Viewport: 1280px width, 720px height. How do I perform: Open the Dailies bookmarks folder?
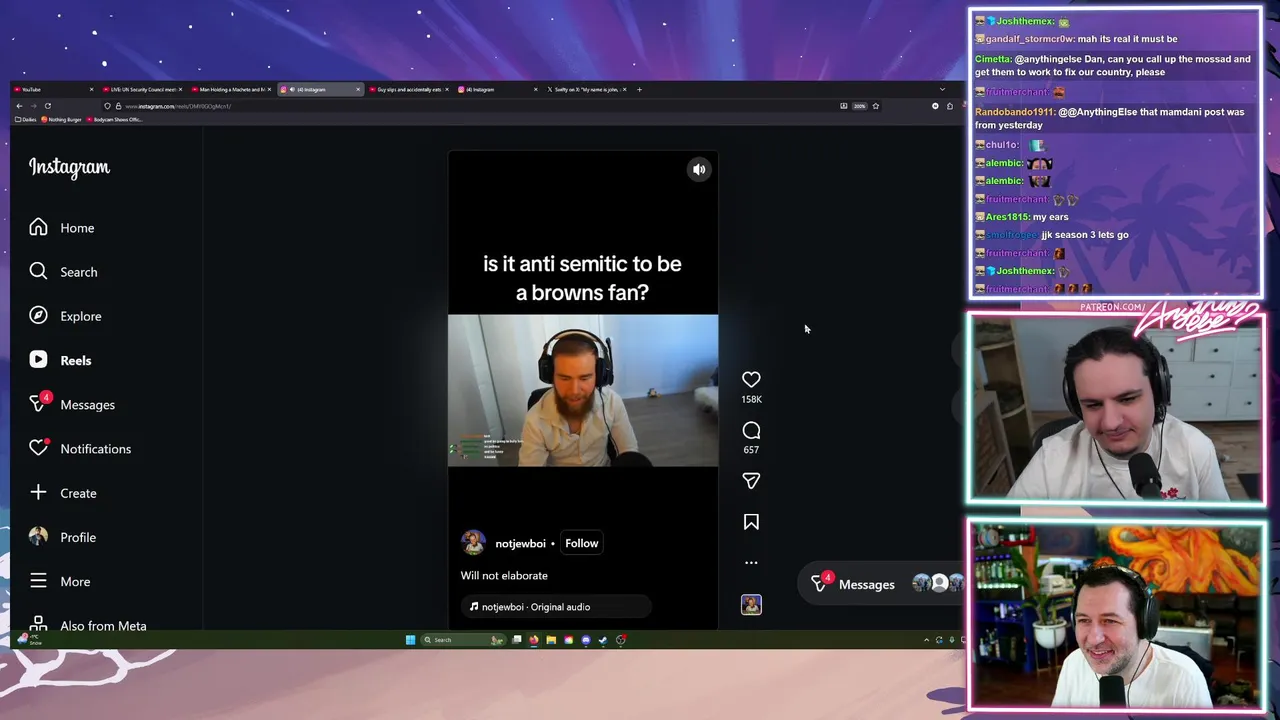[x=25, y=119]
